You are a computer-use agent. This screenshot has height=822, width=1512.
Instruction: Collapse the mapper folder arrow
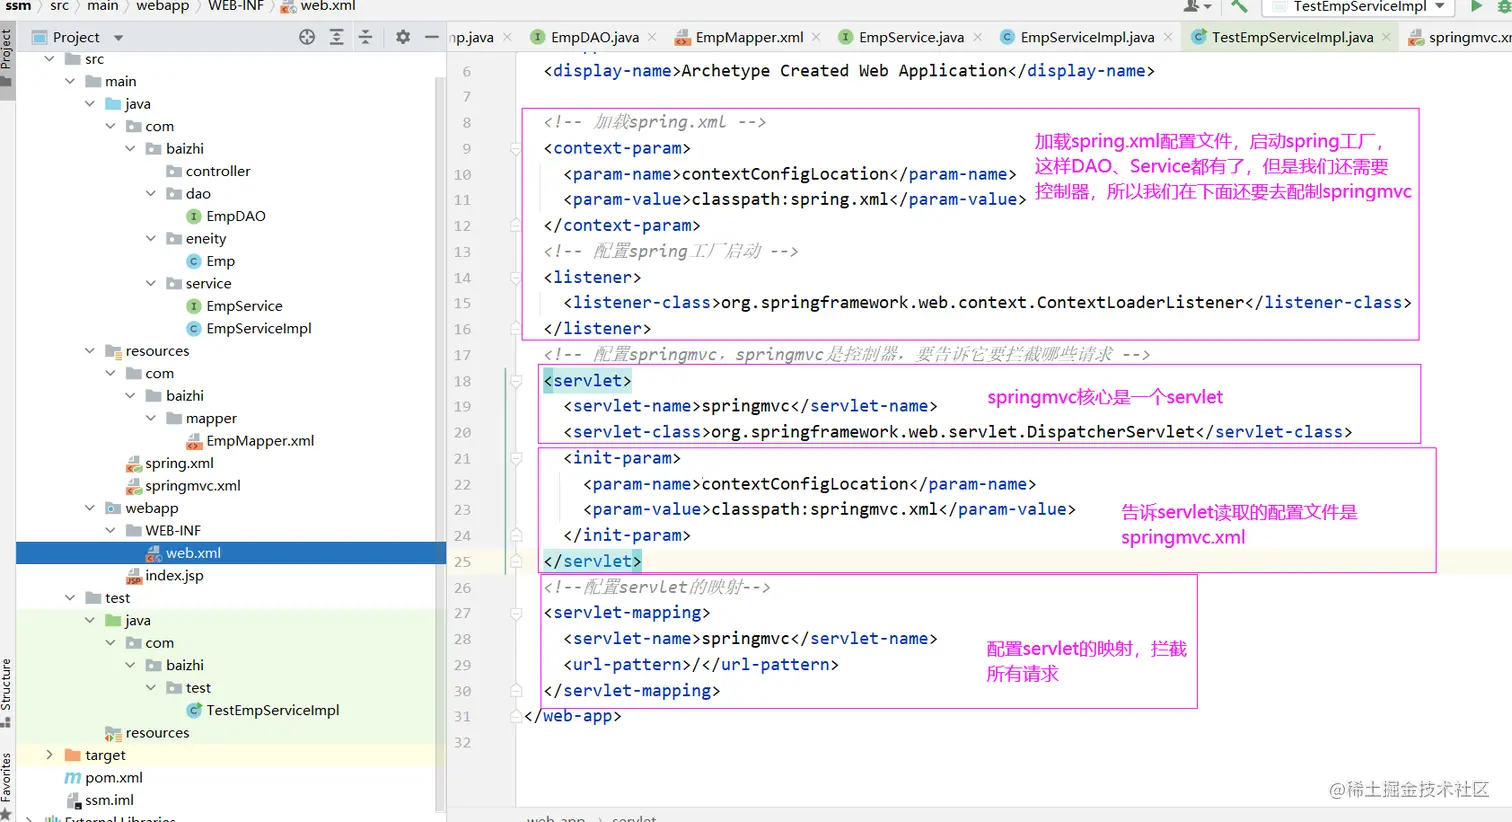click(x=151, y=418)
